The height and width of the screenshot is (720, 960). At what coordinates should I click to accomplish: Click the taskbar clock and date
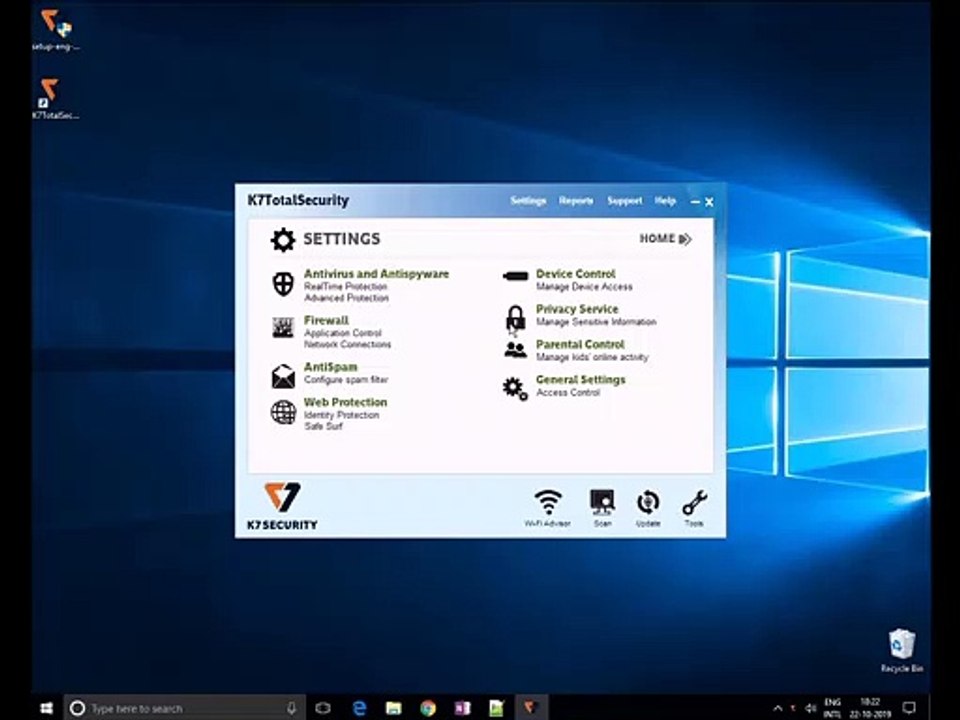(x=869, y=708)
